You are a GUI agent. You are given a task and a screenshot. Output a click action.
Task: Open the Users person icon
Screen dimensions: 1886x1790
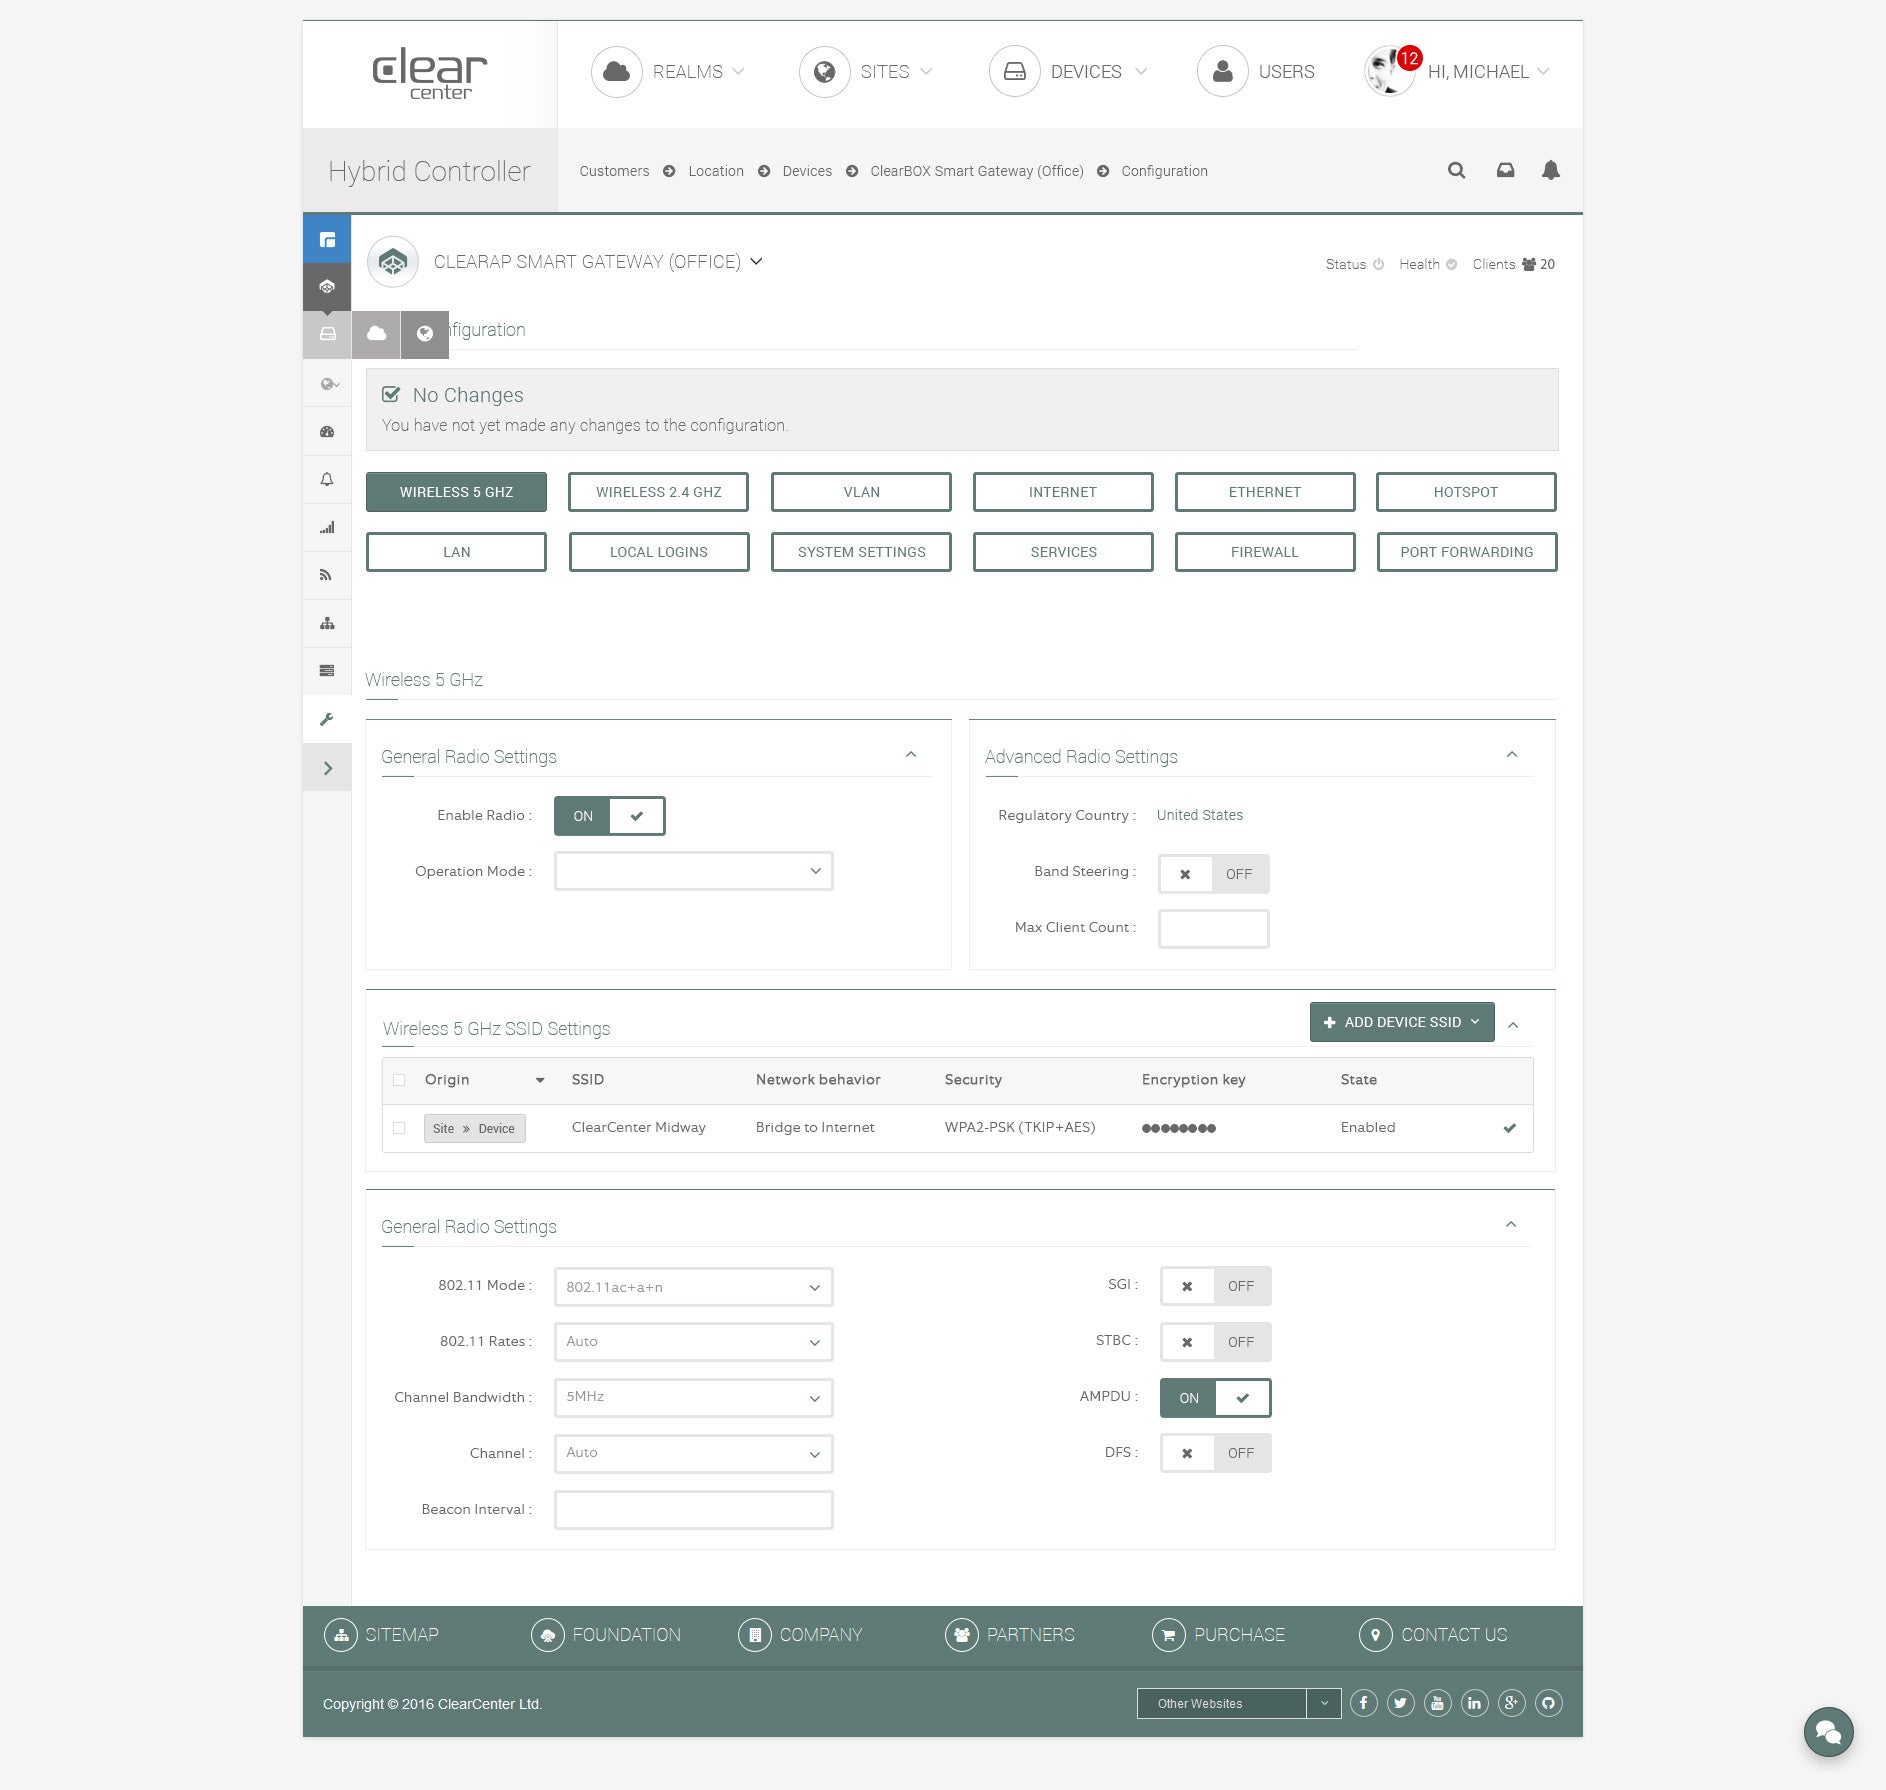point(1222,72)
